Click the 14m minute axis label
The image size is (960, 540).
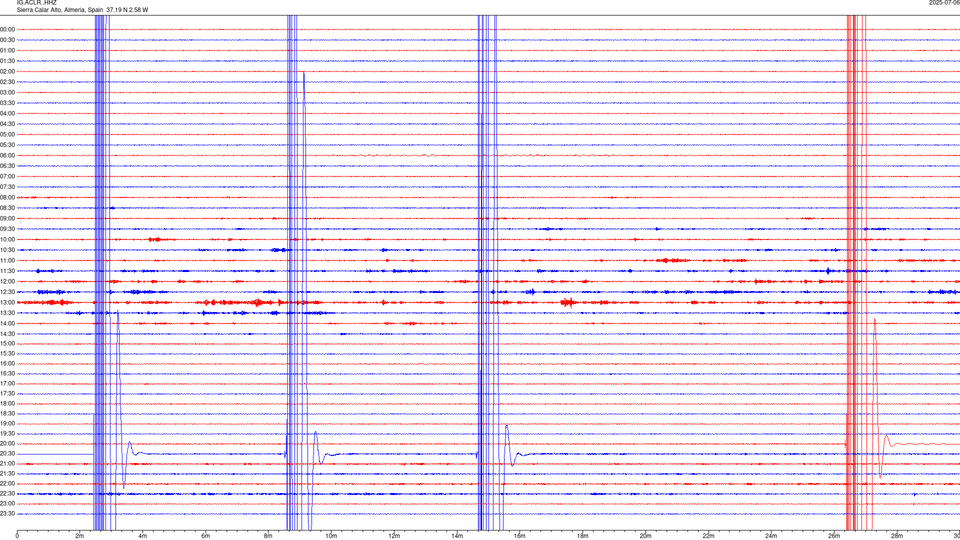click(457, 536)
